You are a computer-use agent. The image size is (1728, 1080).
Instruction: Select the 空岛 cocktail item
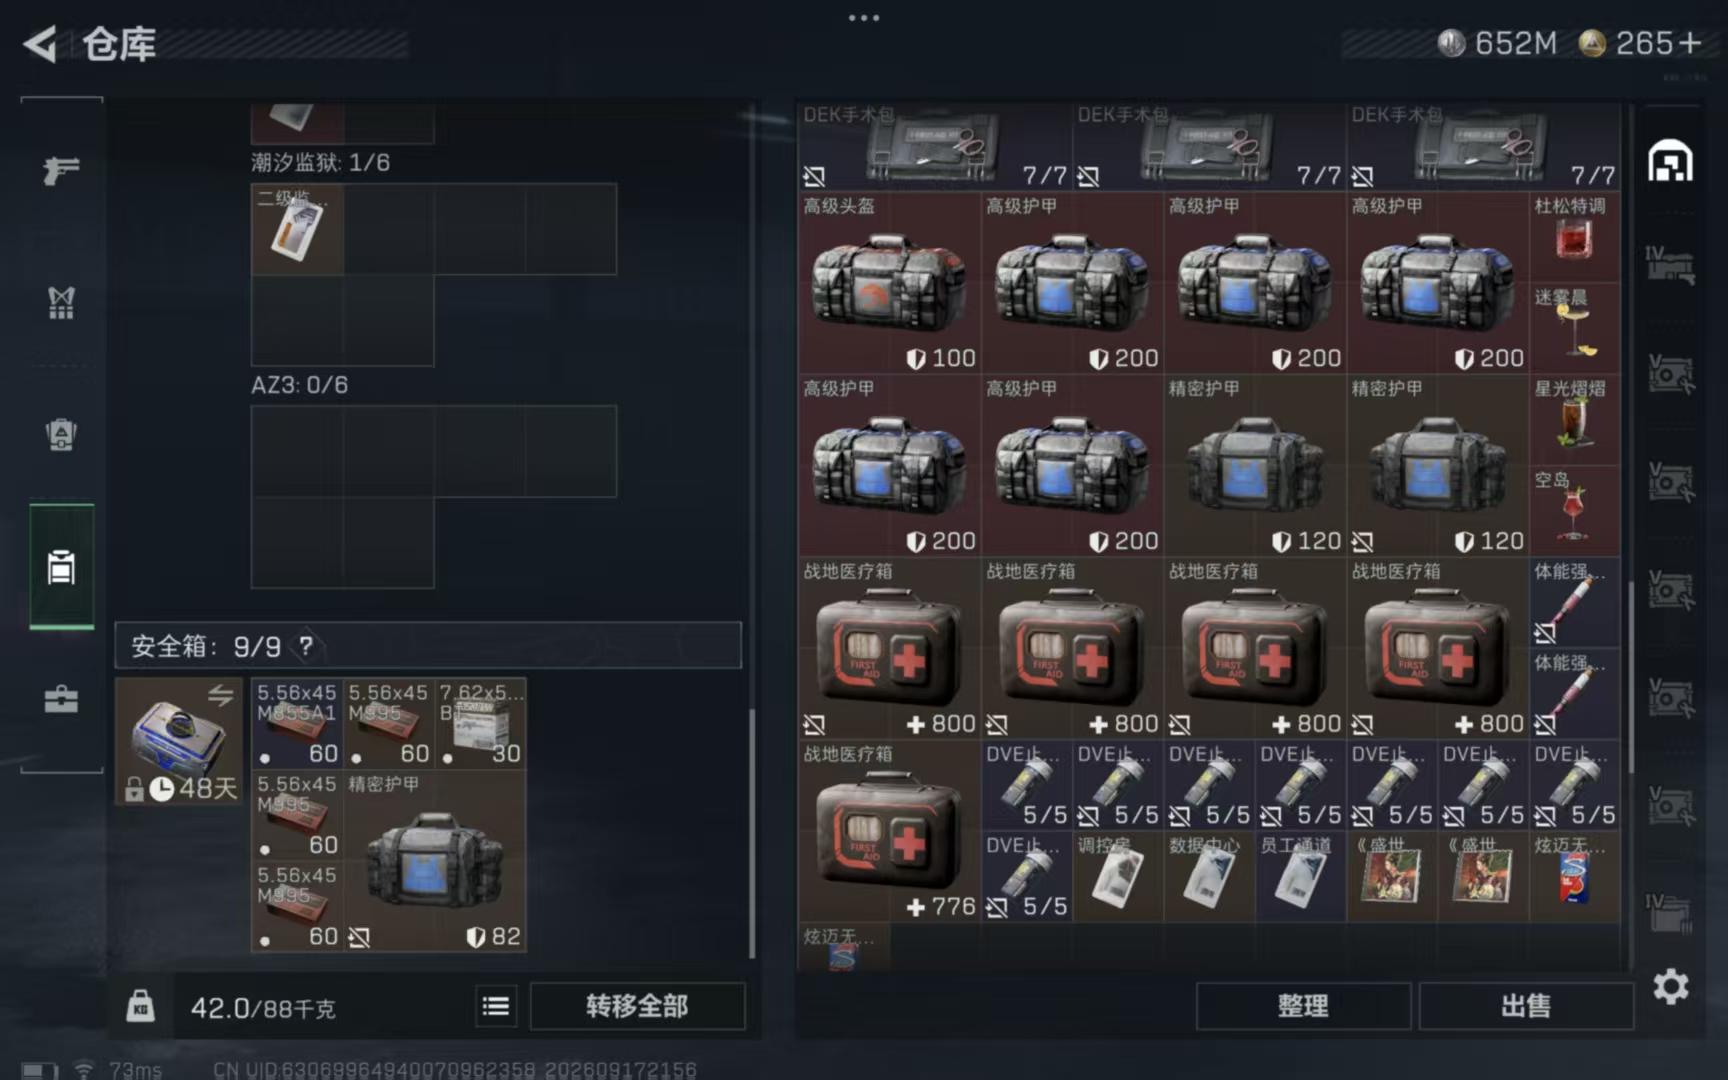point(1574,511)
